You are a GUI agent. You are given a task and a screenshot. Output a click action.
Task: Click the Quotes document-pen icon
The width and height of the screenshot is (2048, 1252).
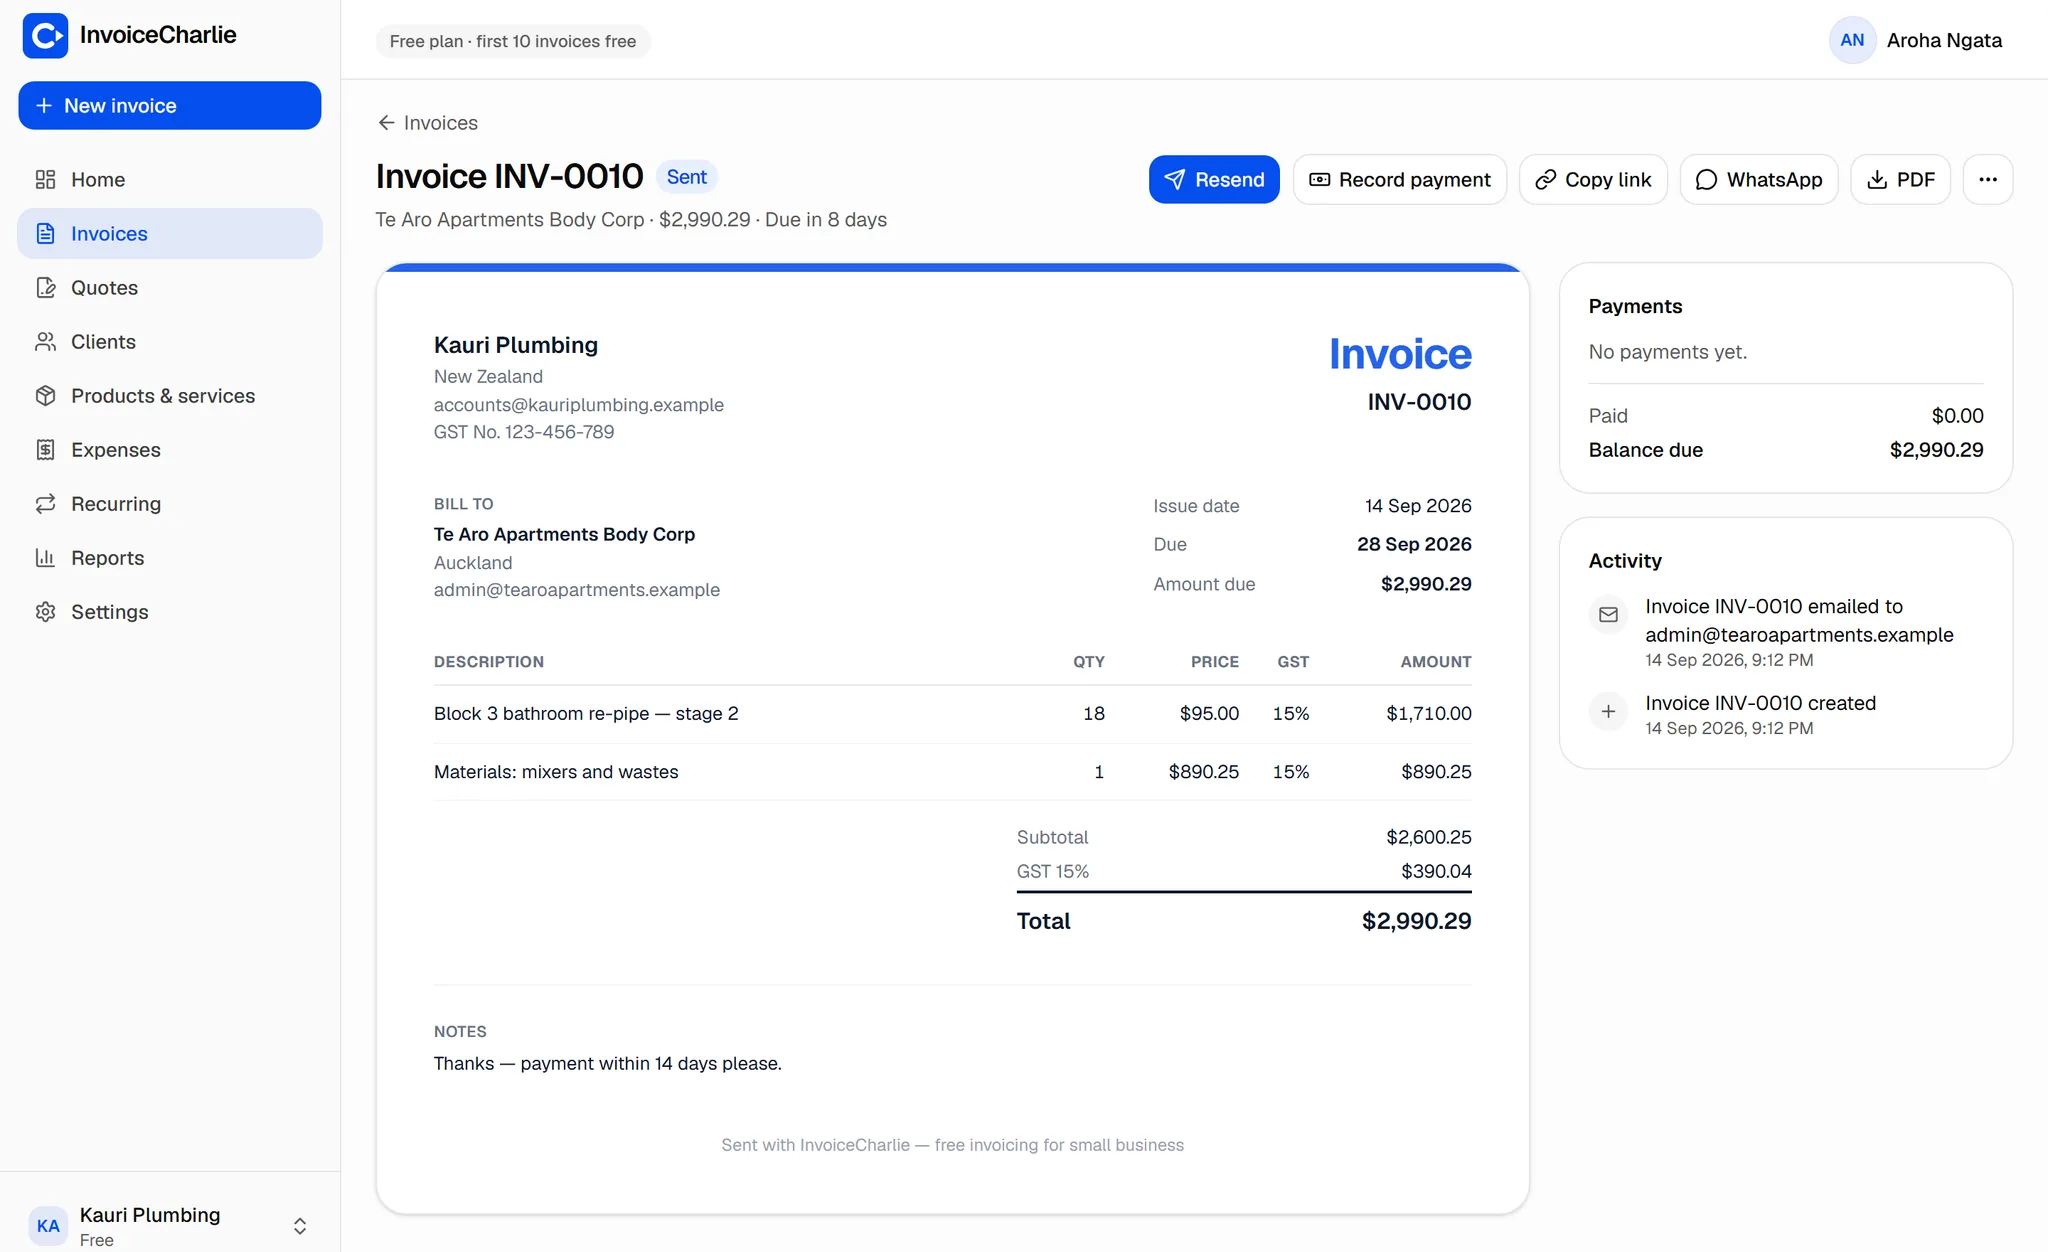[45, 288]
